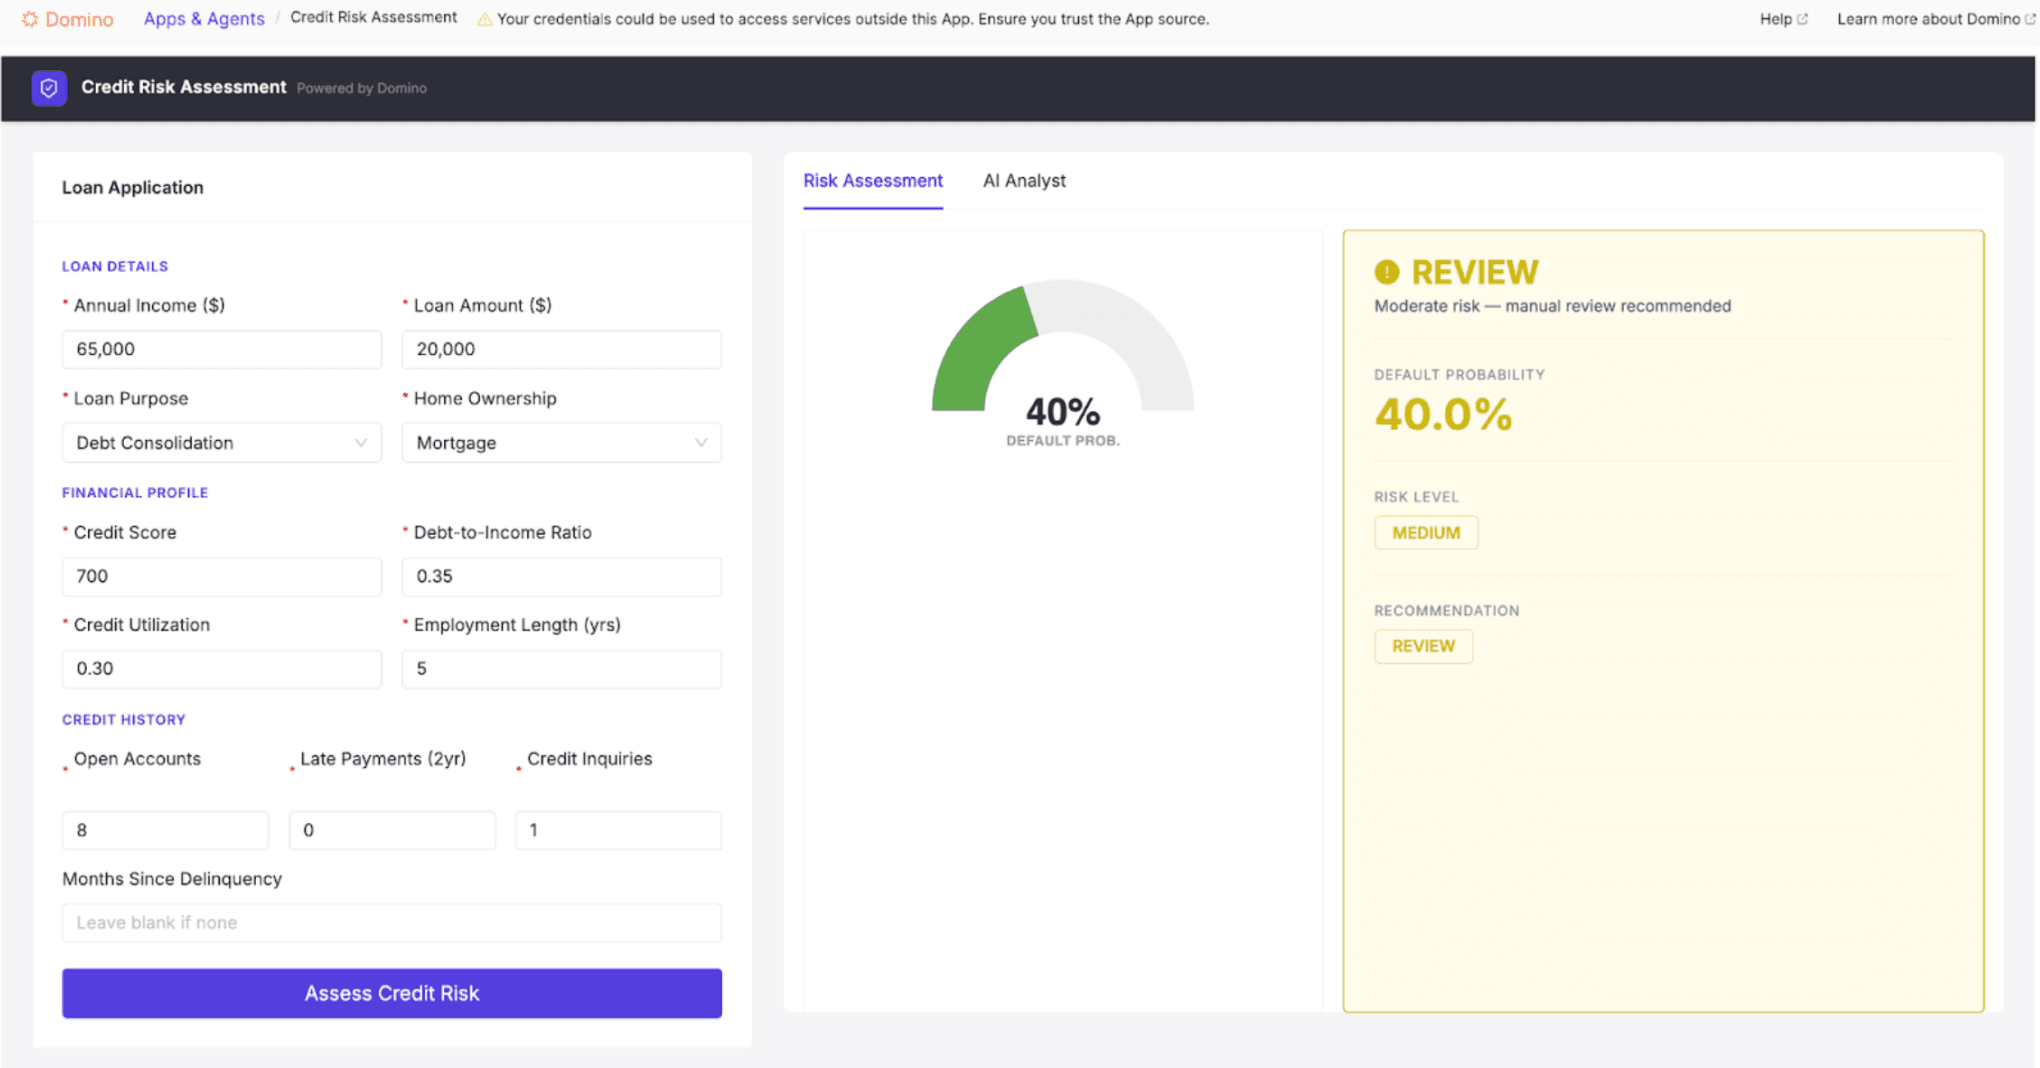Click 'Moderate risk — manual review recommended' text
This screenshot has height=1068, width=2040.
(x=1552, y=306)
